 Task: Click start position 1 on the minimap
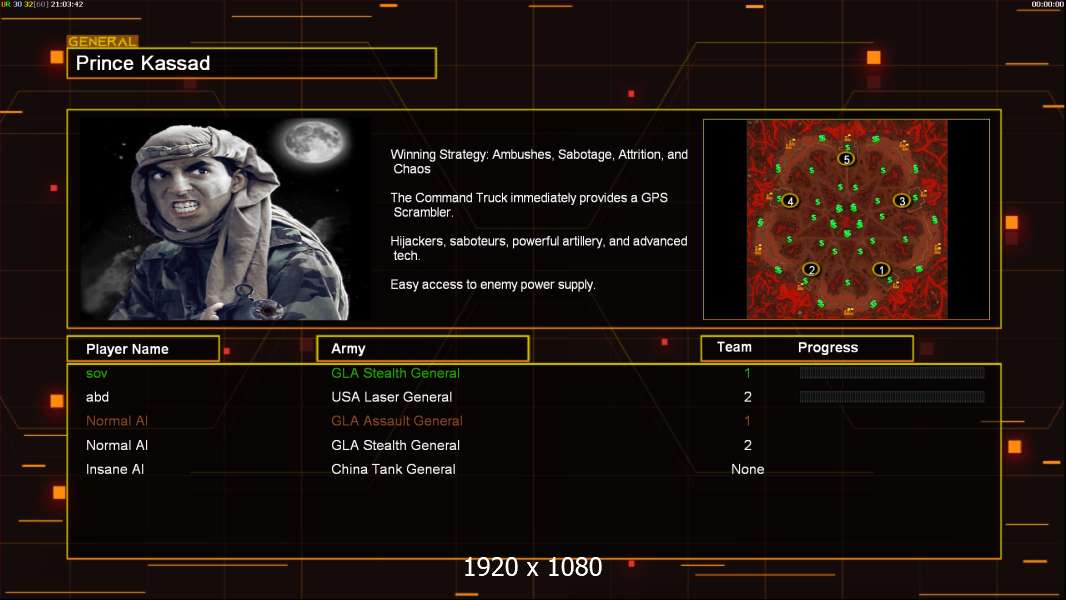881,269
